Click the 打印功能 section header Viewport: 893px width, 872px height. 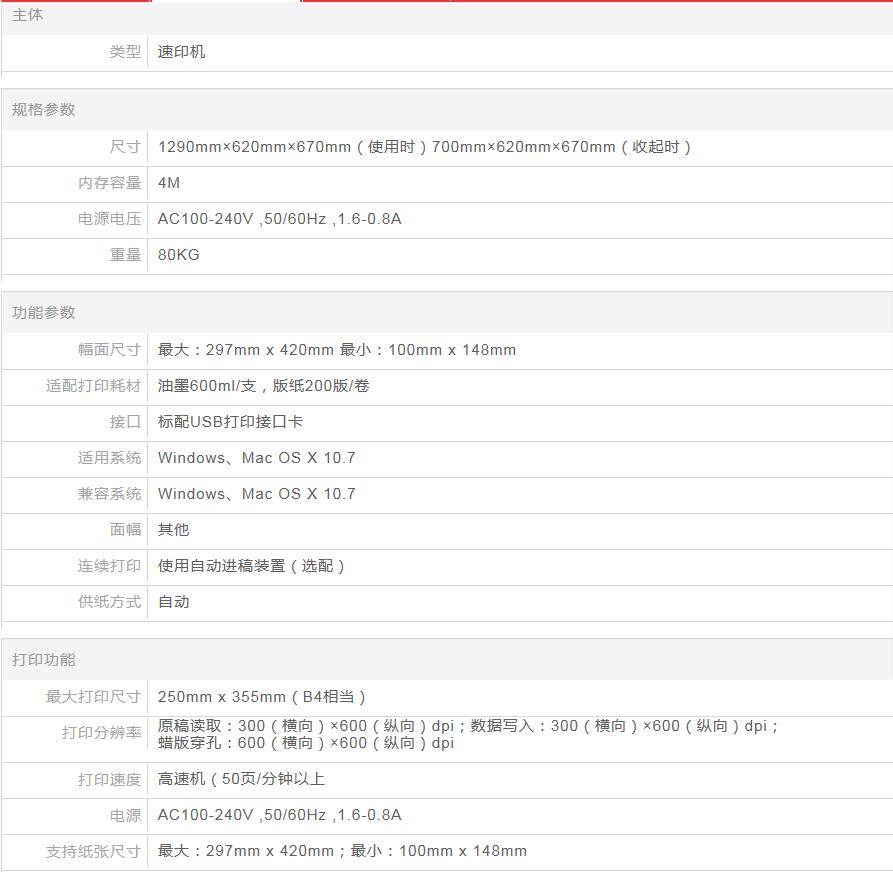click(44, 660)
